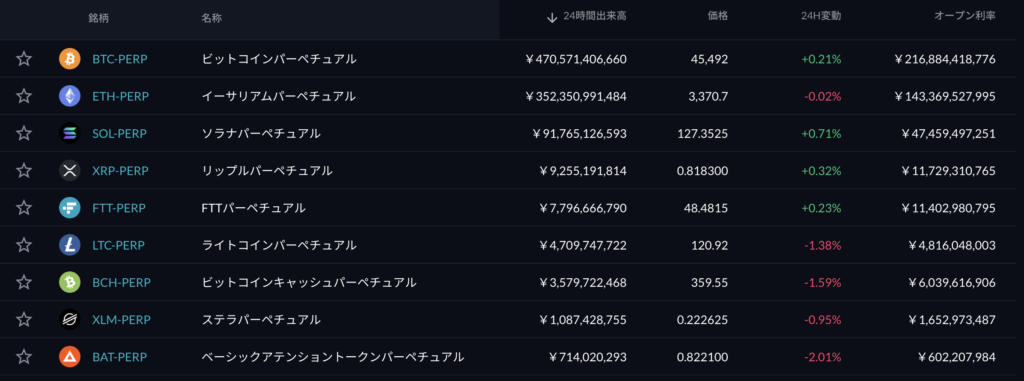Select the 名称 column header
Image resolution: width=1024 pixels, height=381 pixels.
(212, 18)
